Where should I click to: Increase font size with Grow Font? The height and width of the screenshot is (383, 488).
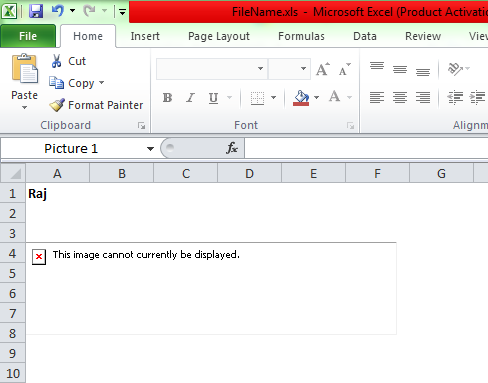coord(323,69)
